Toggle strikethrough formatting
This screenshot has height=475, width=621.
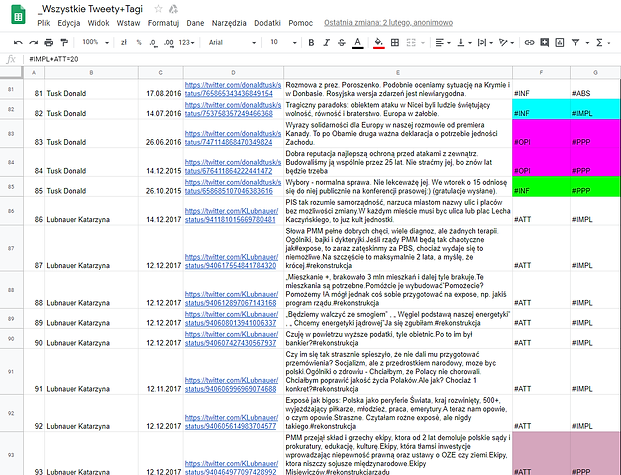[342, 42]
